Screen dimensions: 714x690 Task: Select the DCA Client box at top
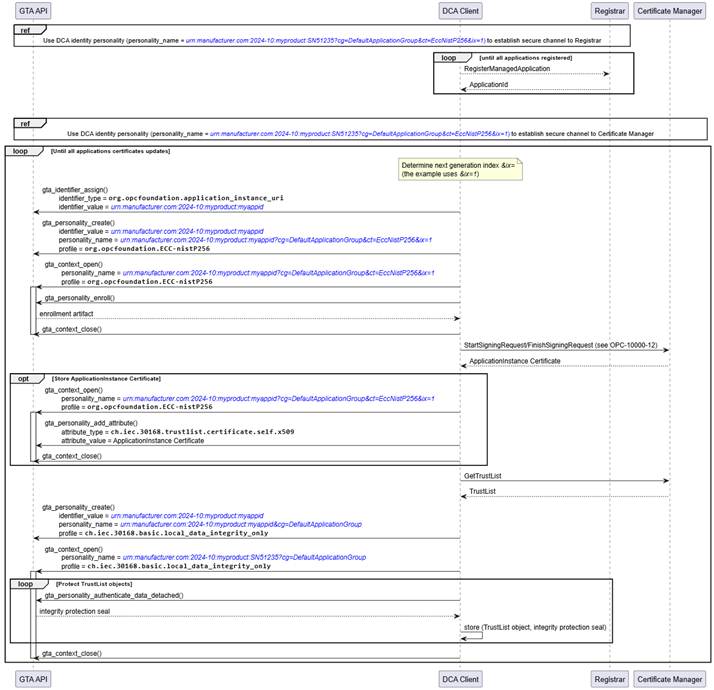460,11
